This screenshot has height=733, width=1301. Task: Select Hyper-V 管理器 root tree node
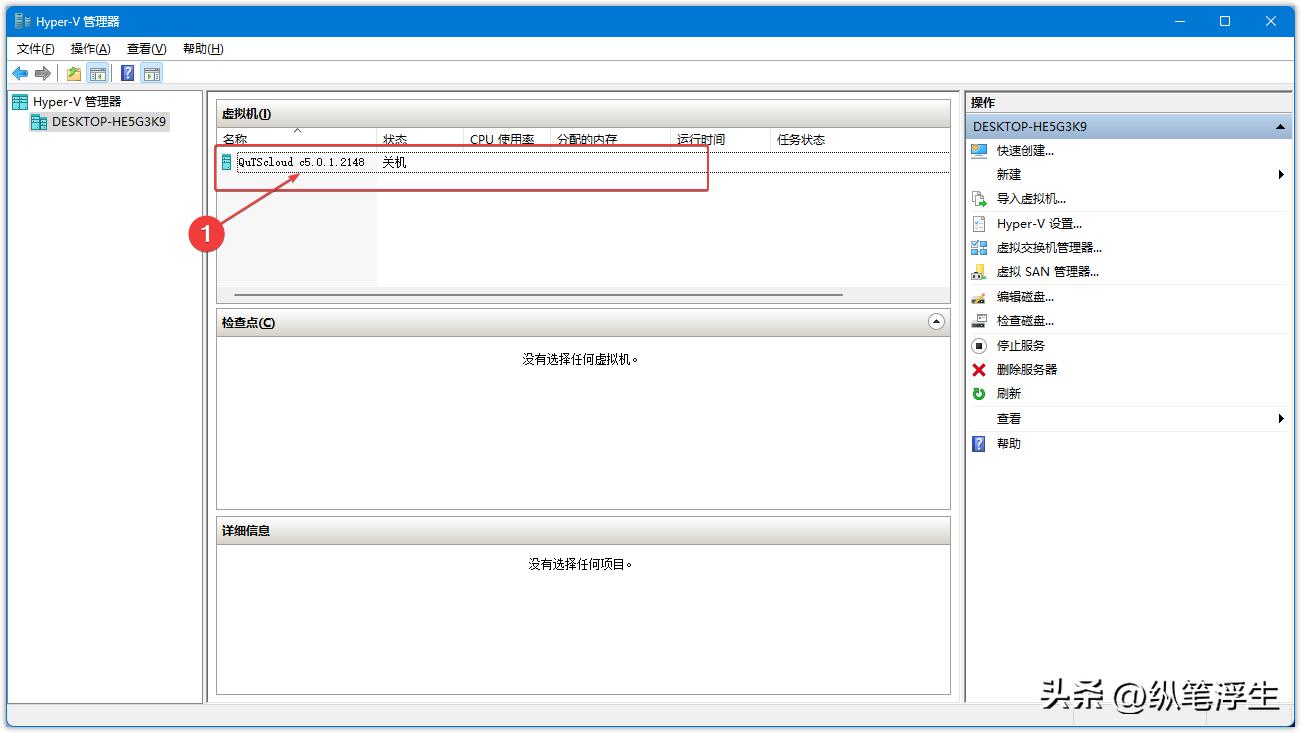77,102
